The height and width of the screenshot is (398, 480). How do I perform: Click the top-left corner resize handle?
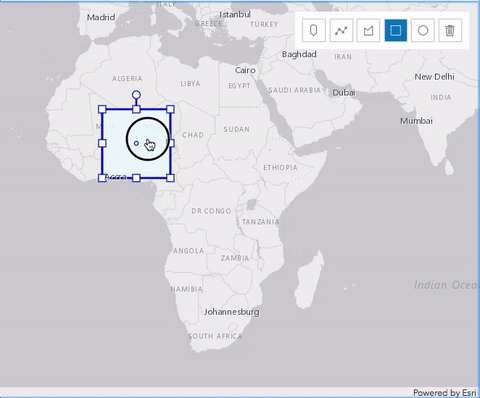coord(102,109)
